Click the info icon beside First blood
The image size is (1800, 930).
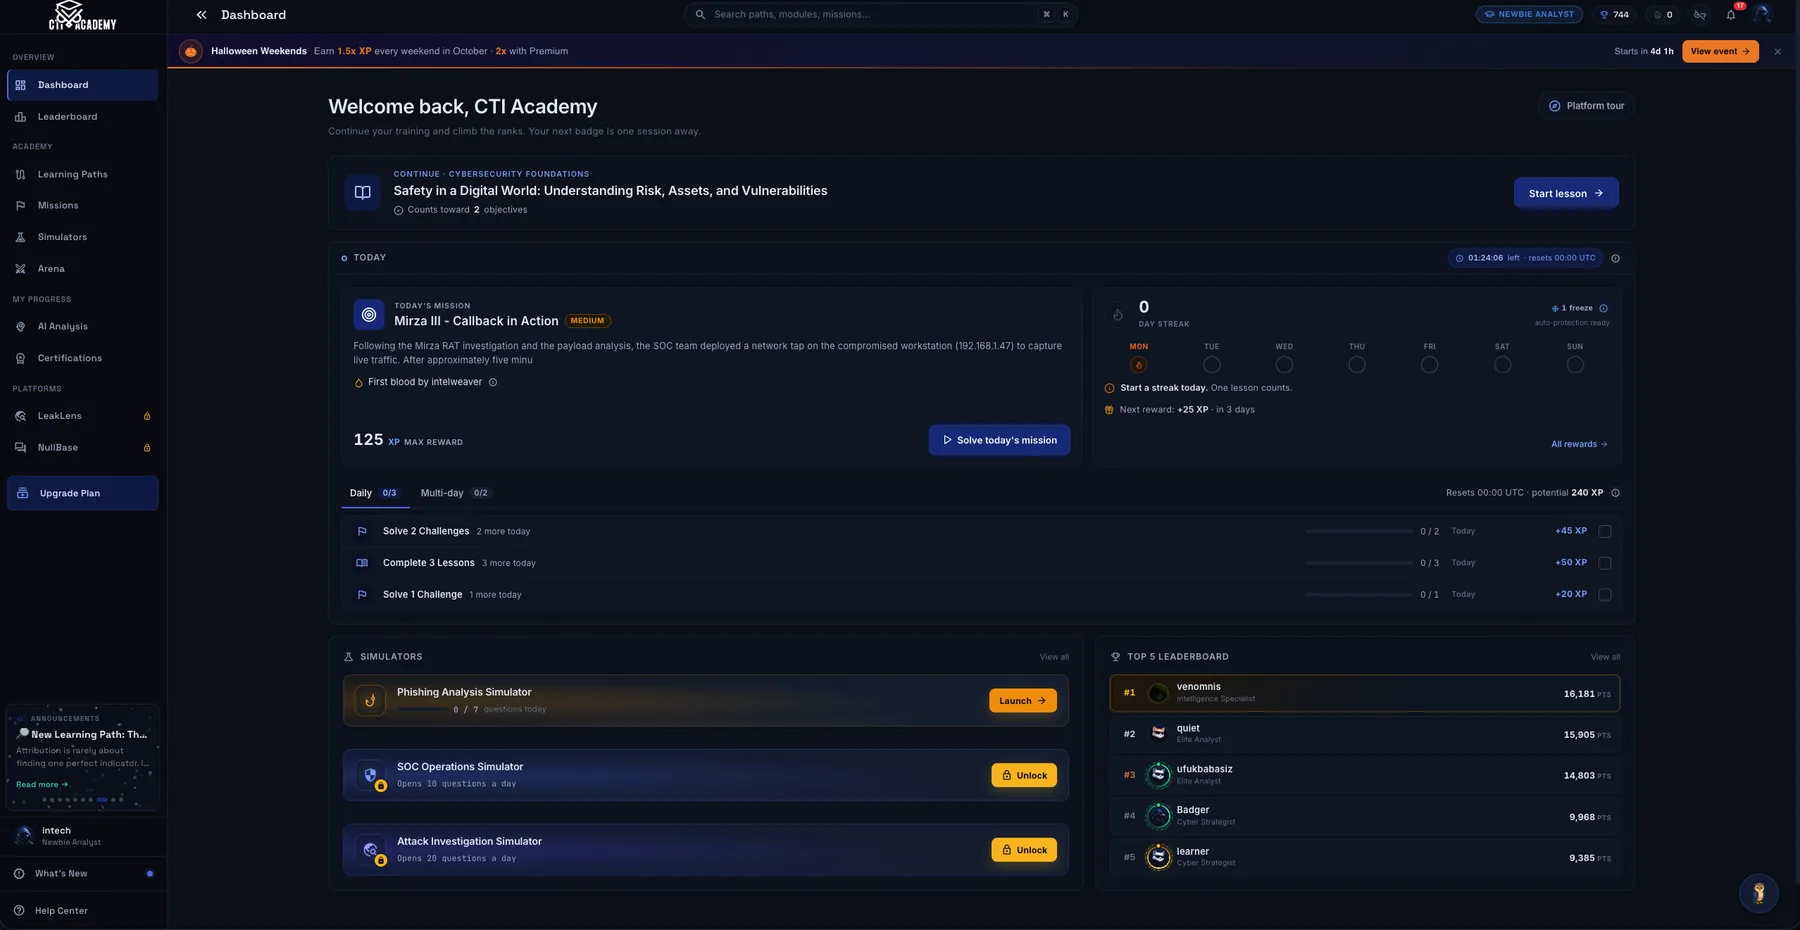tap(492, 382)
